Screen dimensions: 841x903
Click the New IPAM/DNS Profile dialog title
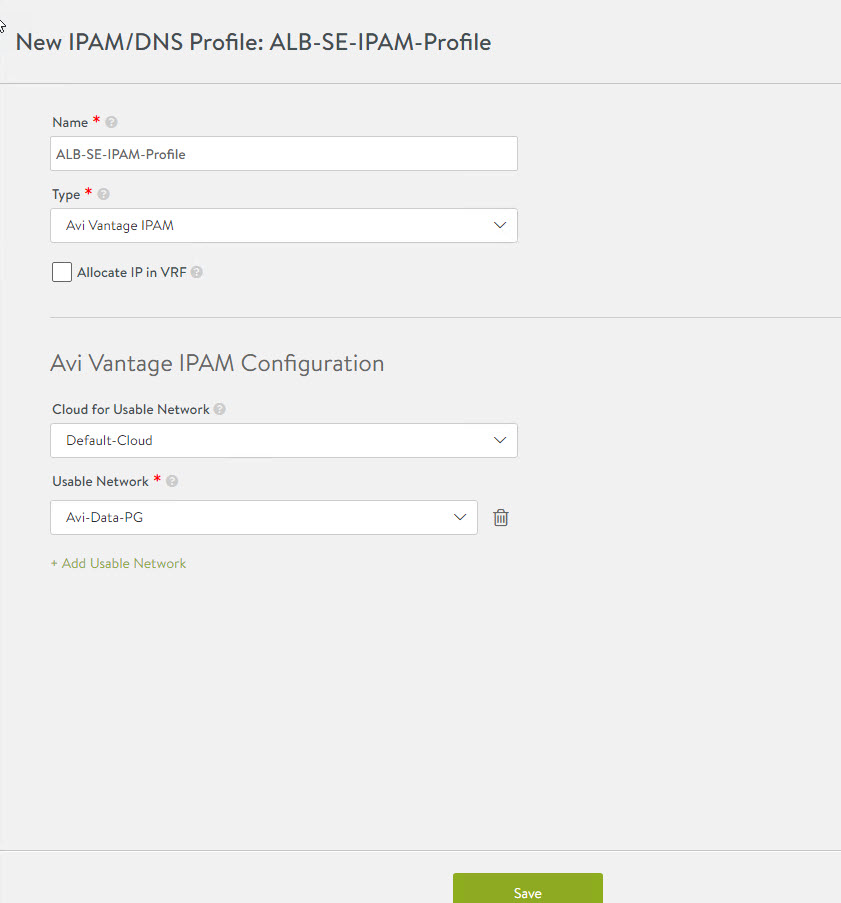(253, 42)
